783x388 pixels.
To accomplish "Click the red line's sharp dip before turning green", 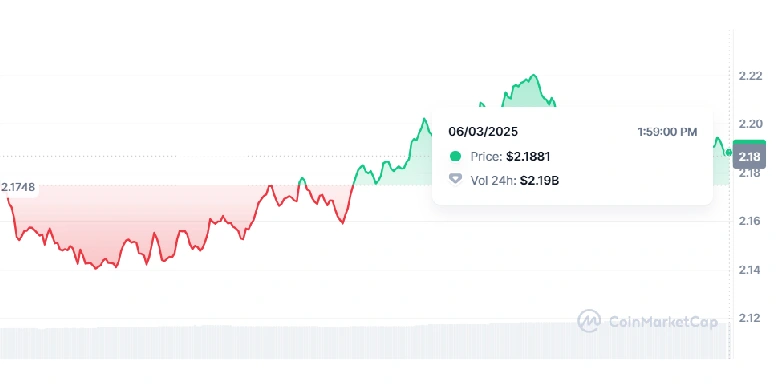I will [343, 222].
